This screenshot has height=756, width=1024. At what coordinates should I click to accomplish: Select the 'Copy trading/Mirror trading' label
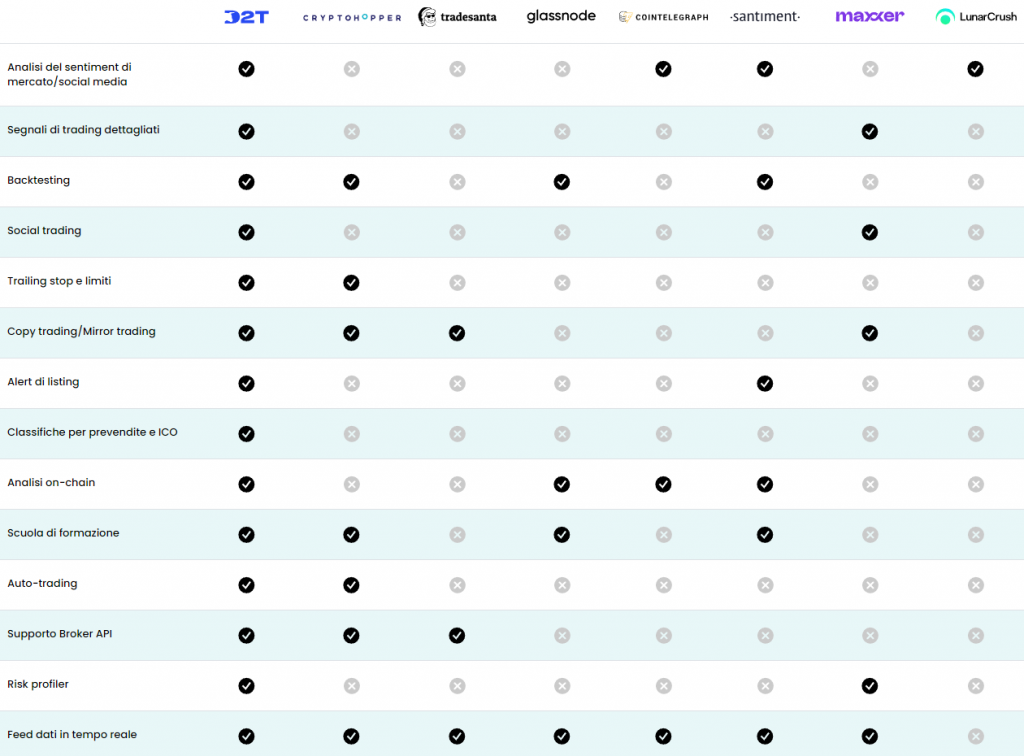(82, 332)
